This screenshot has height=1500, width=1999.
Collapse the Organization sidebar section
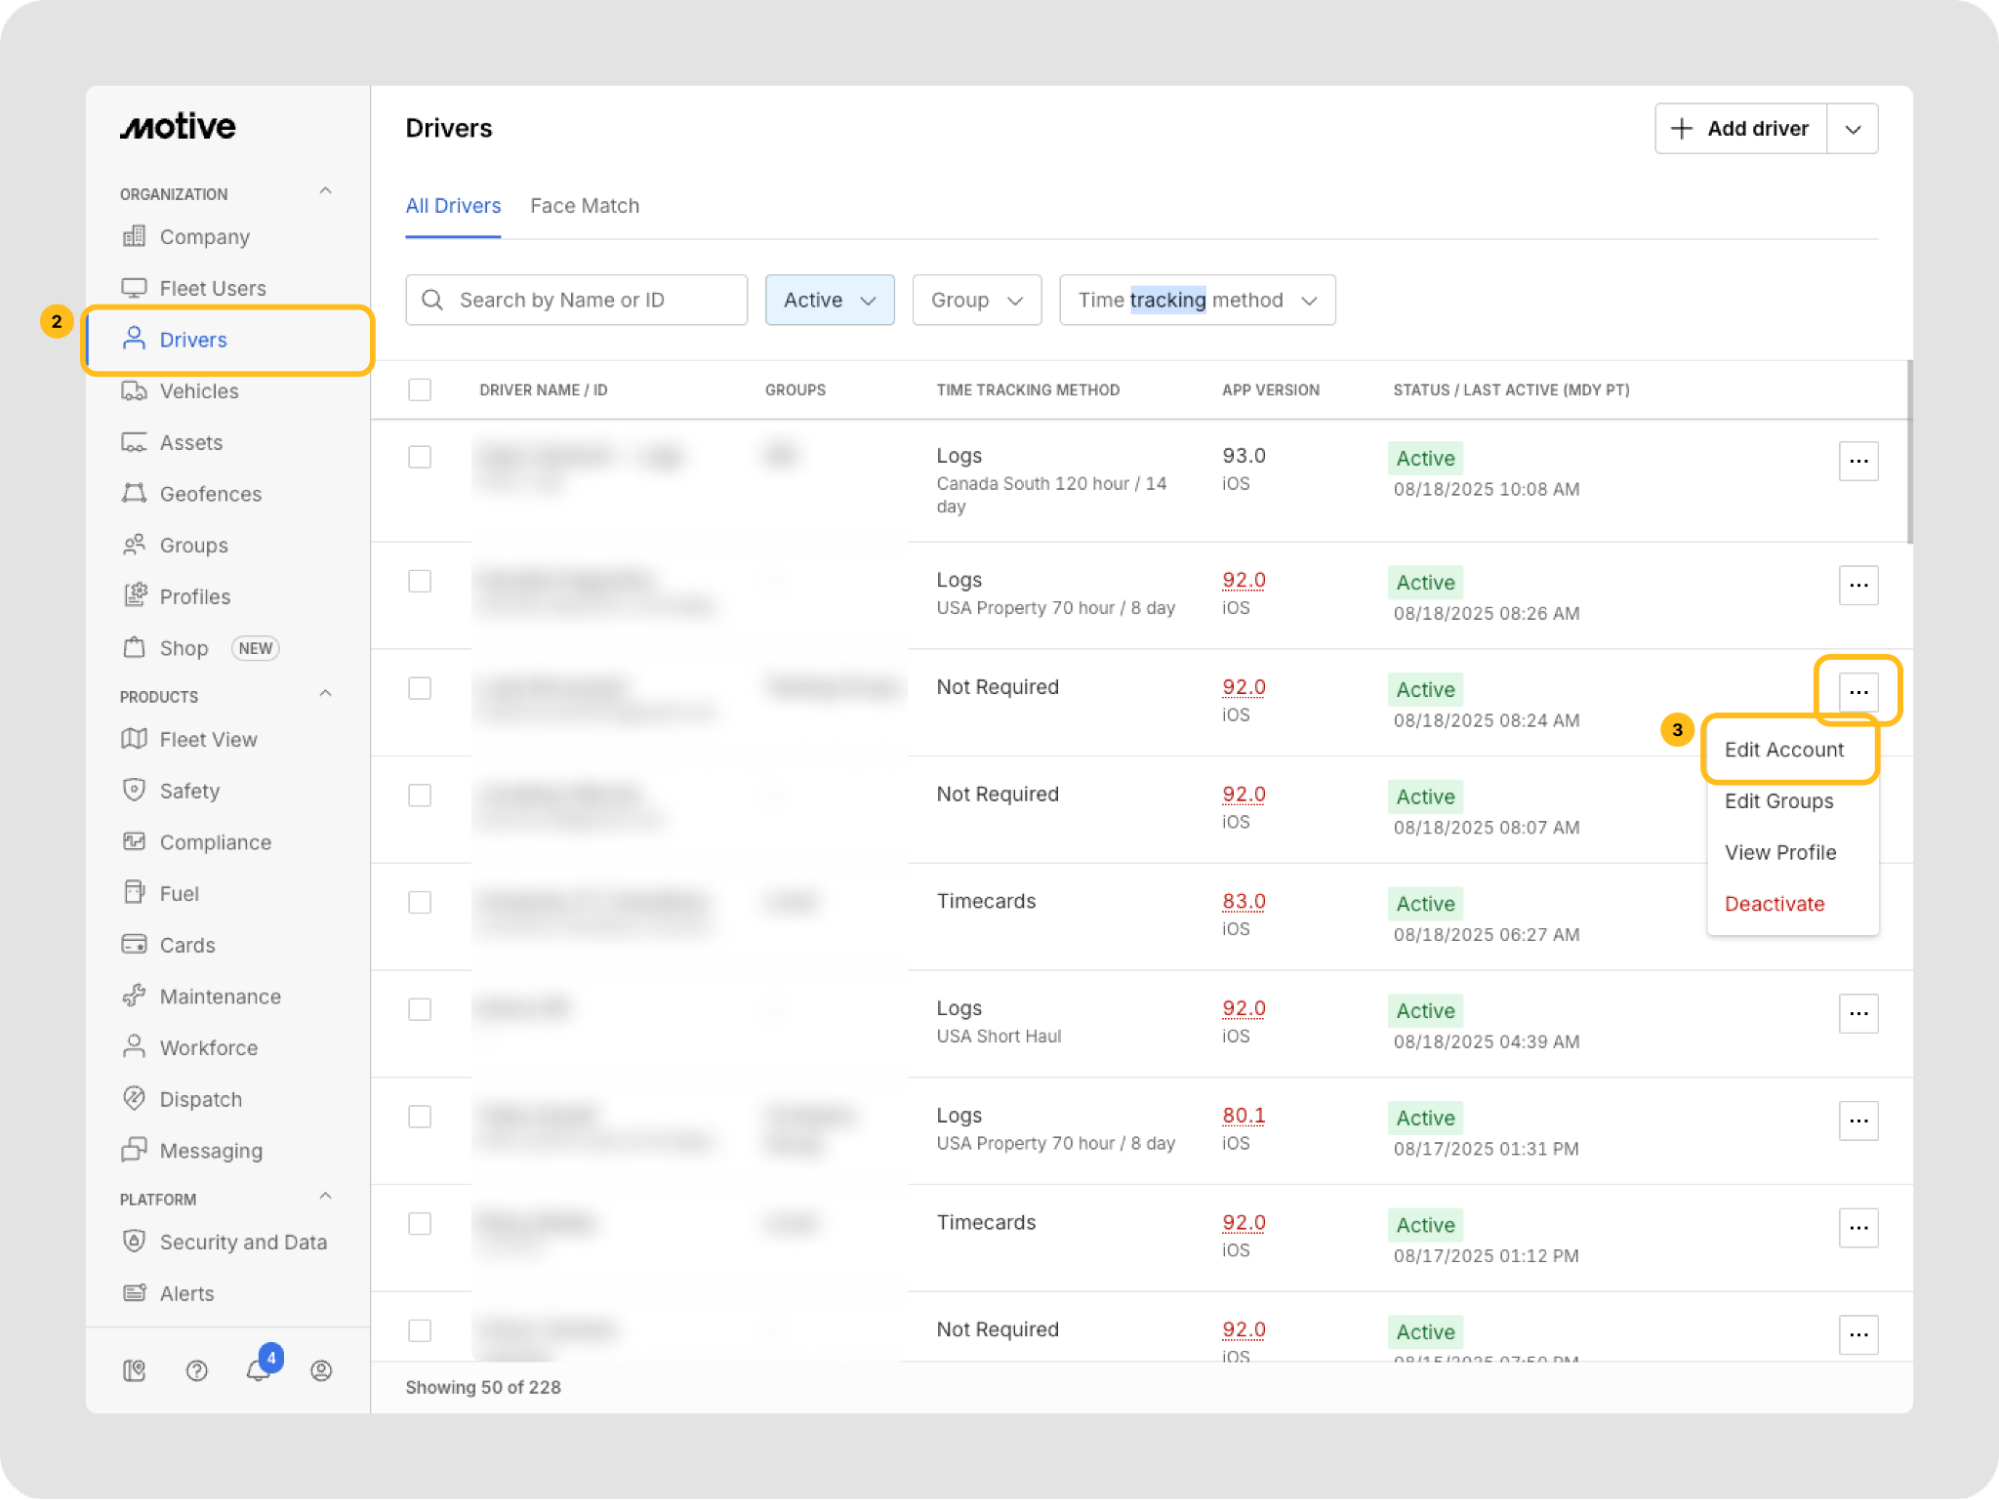point(325,191)
